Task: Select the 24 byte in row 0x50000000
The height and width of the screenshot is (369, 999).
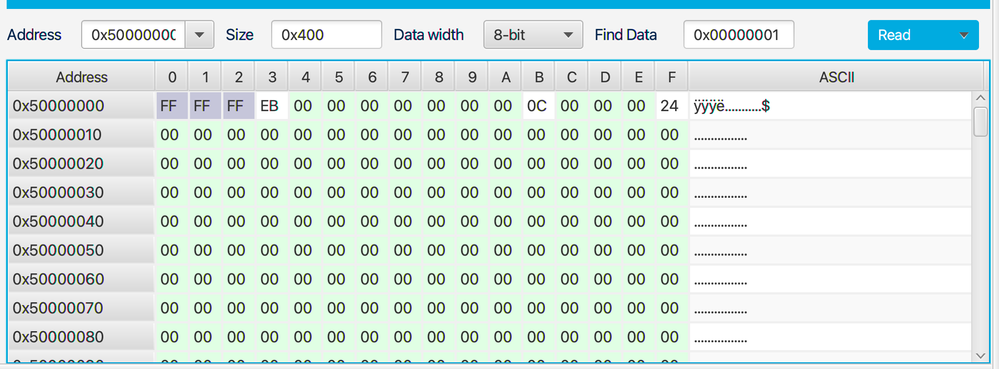Action: click(x=672, y=106)
